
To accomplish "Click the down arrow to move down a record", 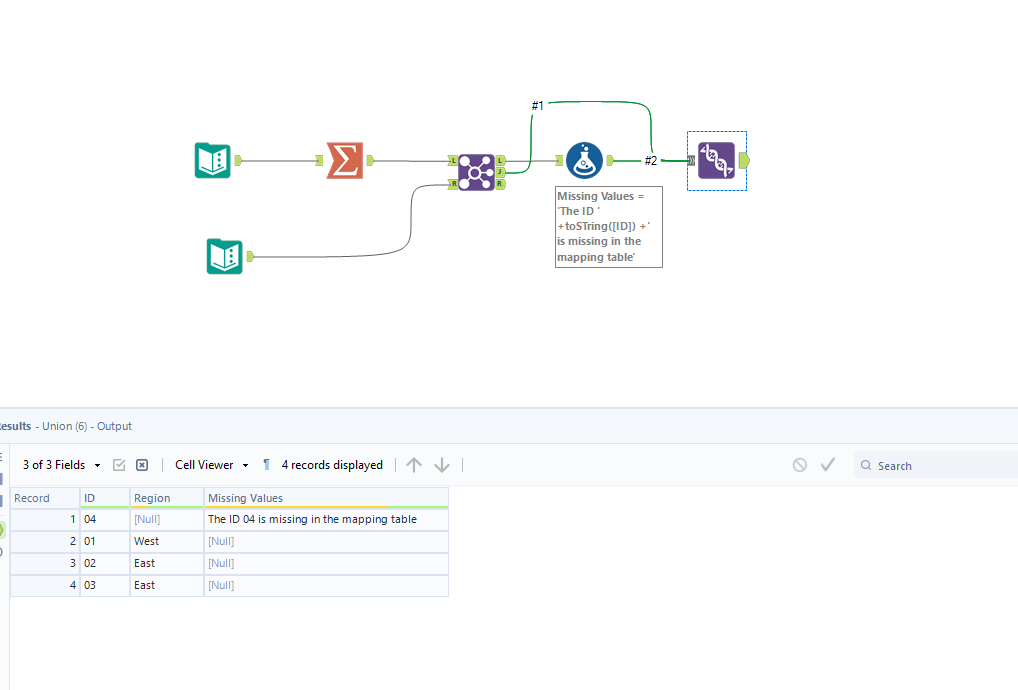I will (442, 465).
